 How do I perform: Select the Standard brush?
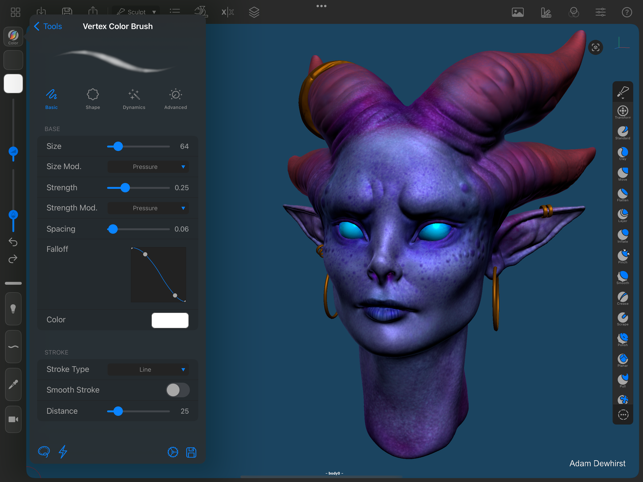pyautogui.click(x=622, y=132)
